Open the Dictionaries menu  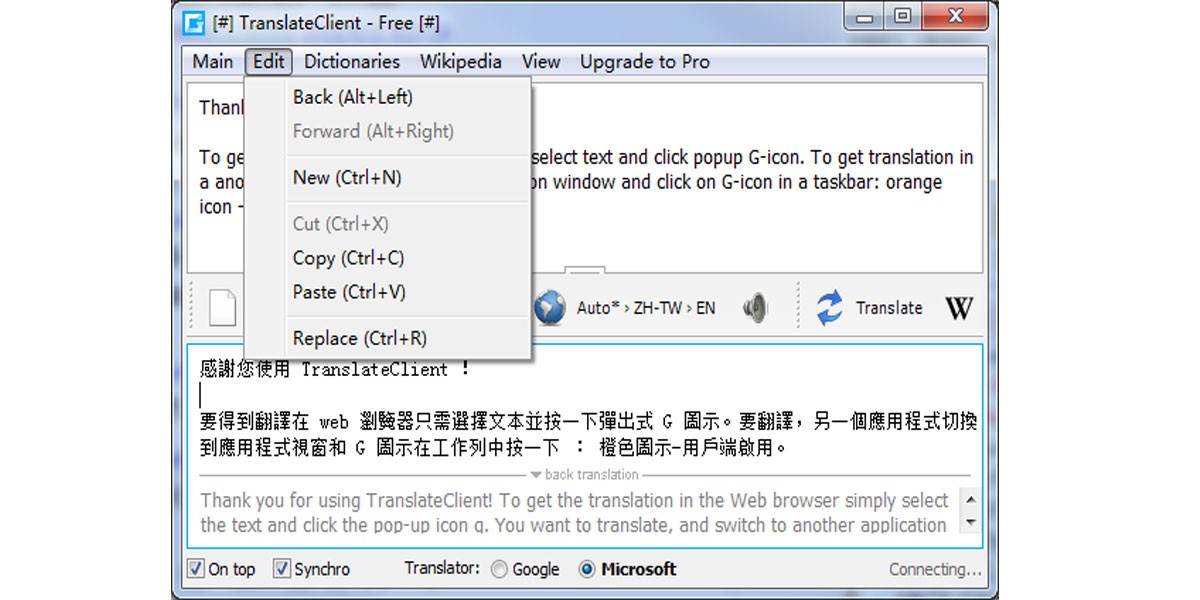(352, 62)
